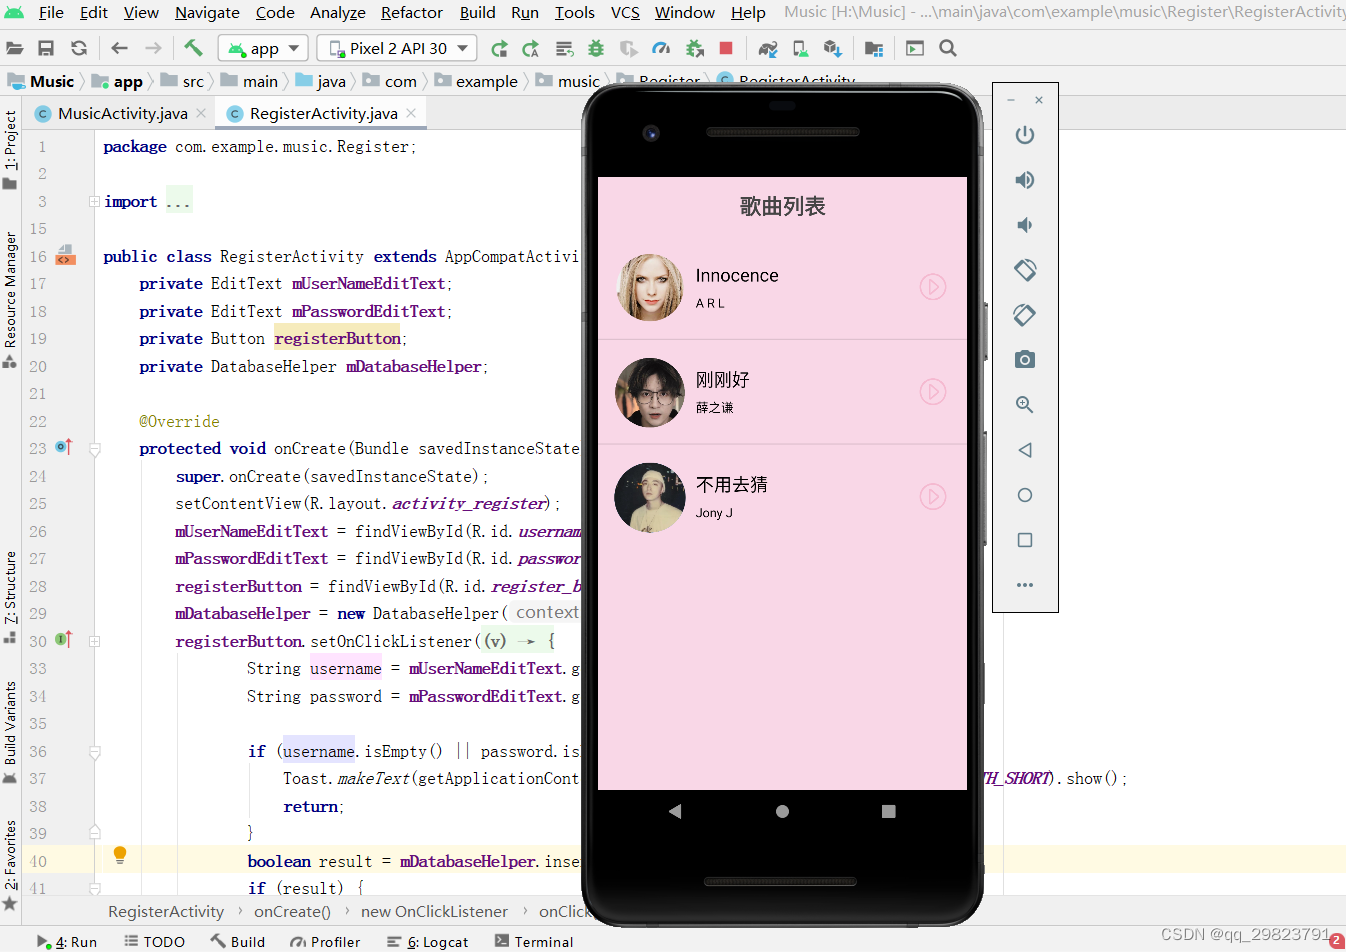Screen dimensions: 1346x952
Task: Collapse onCreate method fold marker
Action: (x=95, y=449)
